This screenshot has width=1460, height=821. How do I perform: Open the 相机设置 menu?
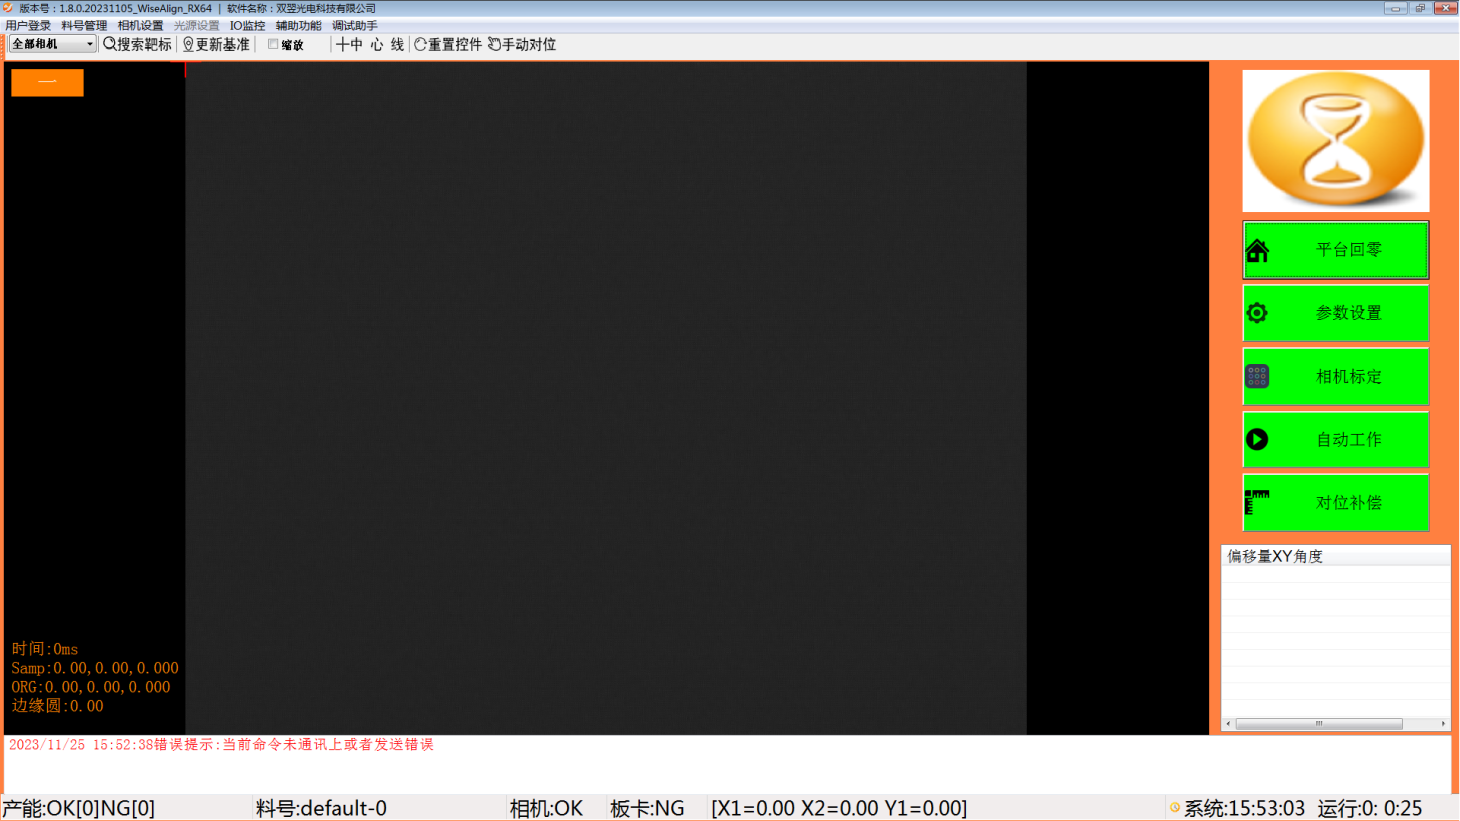140,25
